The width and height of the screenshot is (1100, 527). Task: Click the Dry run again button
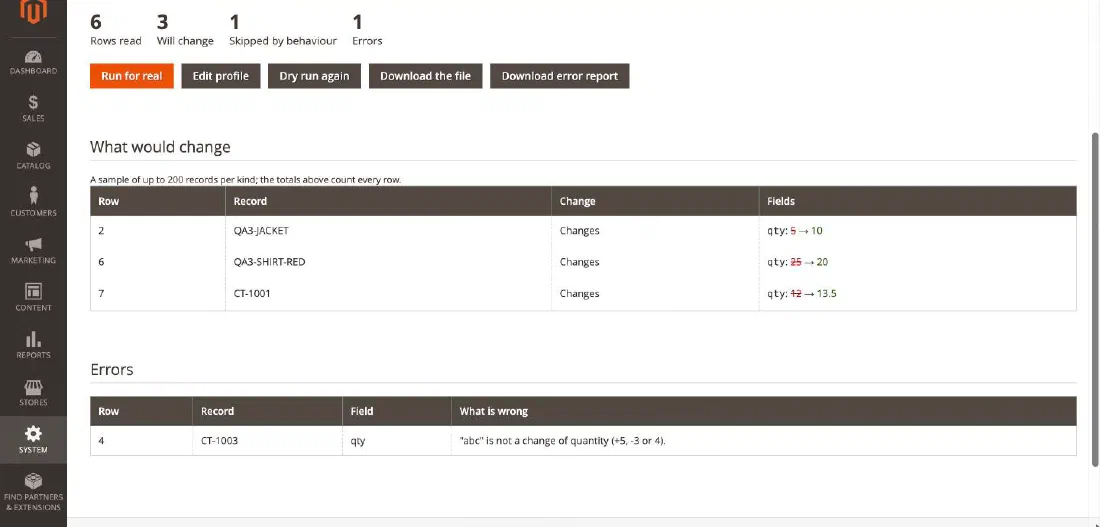pyautogui.click(x=314, y=76)
